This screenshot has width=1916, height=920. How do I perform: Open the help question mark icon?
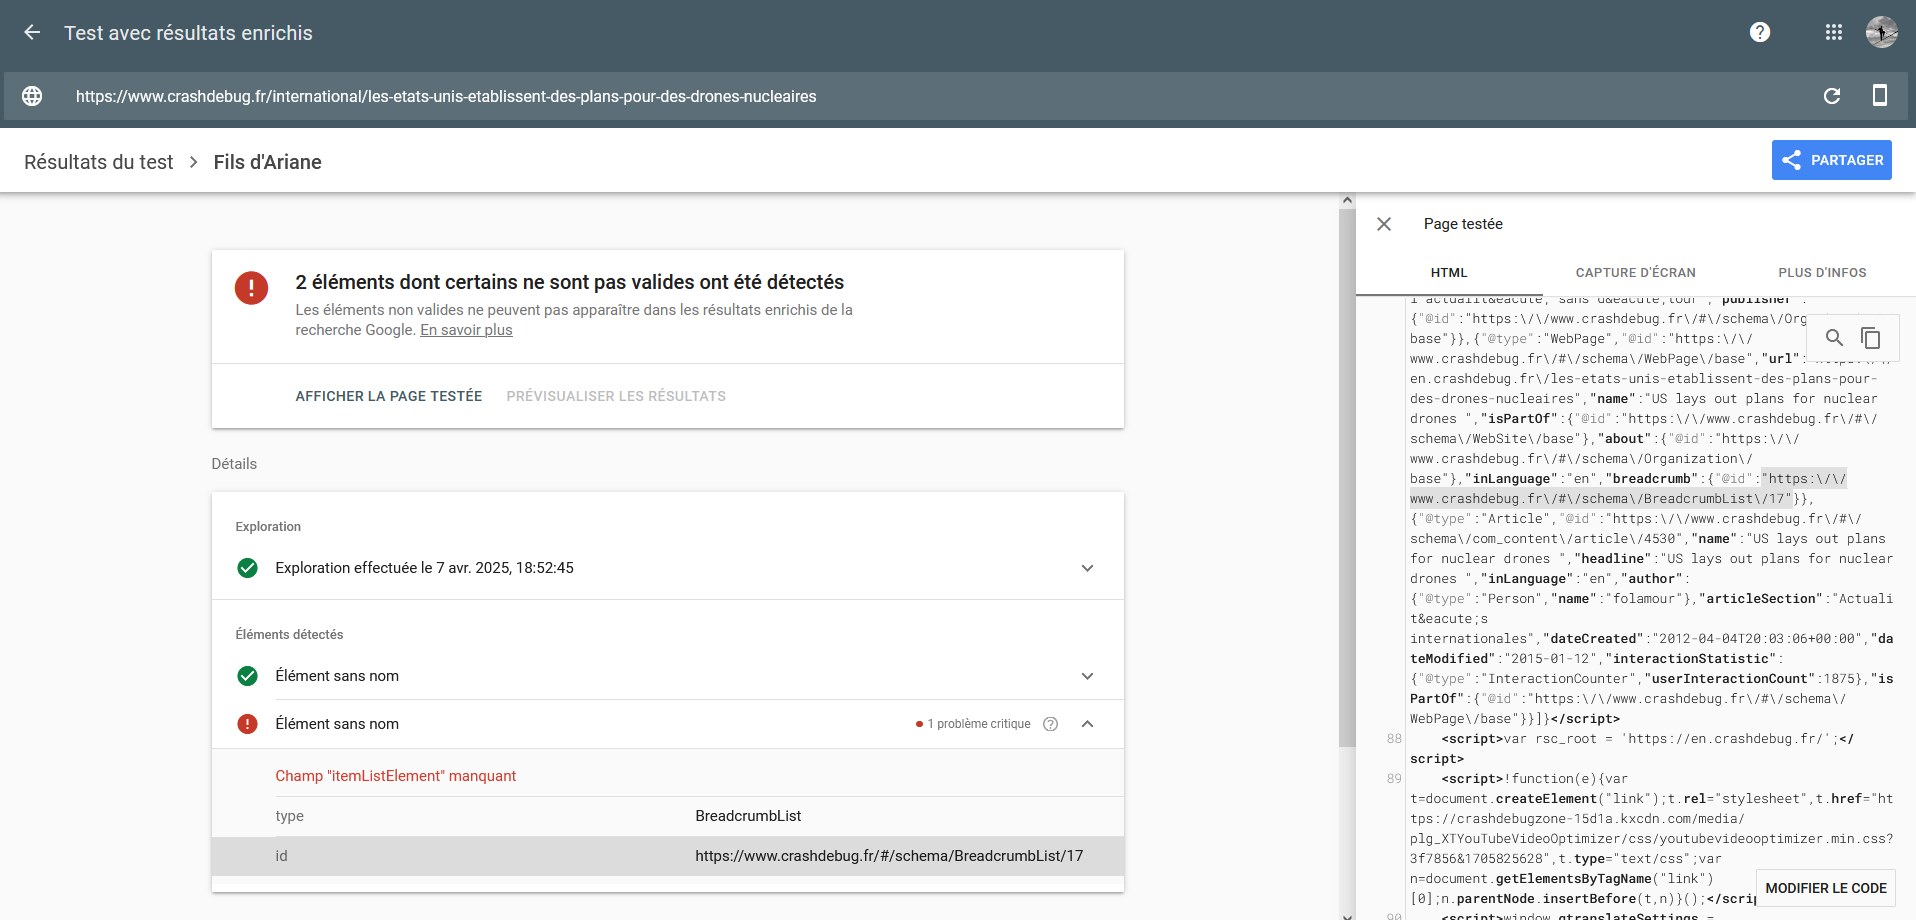[1760, 33]
